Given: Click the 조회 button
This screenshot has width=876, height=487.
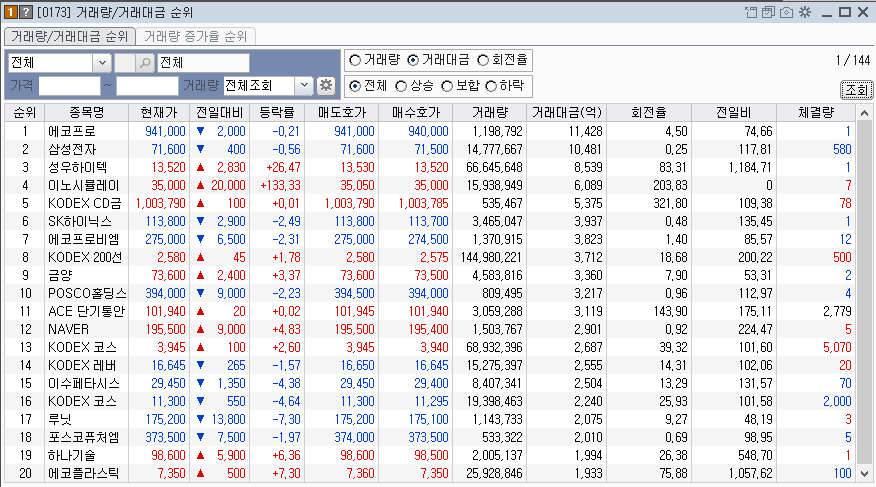Looking at the screenshot, I should click(856, 89).
